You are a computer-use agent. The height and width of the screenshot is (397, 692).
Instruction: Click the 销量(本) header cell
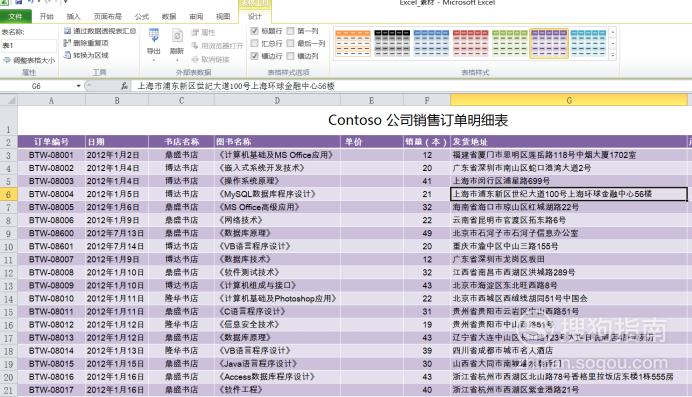click(x=426, y=142)
